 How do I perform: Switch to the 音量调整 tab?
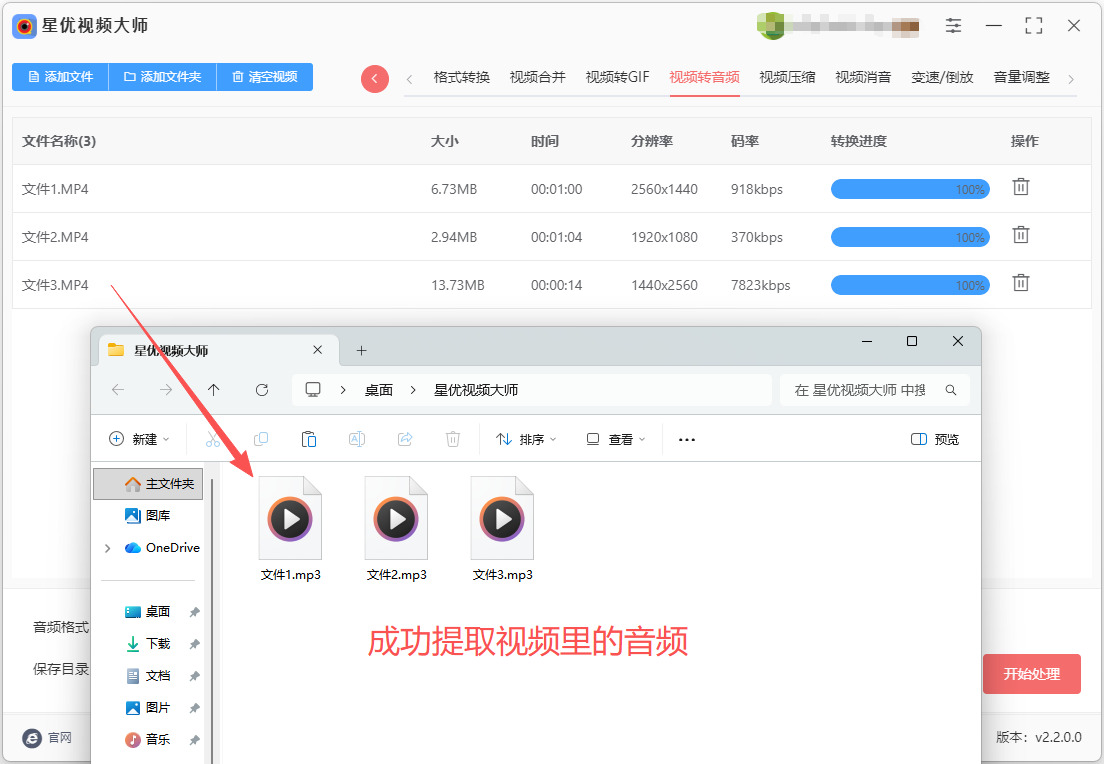click(1022, 77)
